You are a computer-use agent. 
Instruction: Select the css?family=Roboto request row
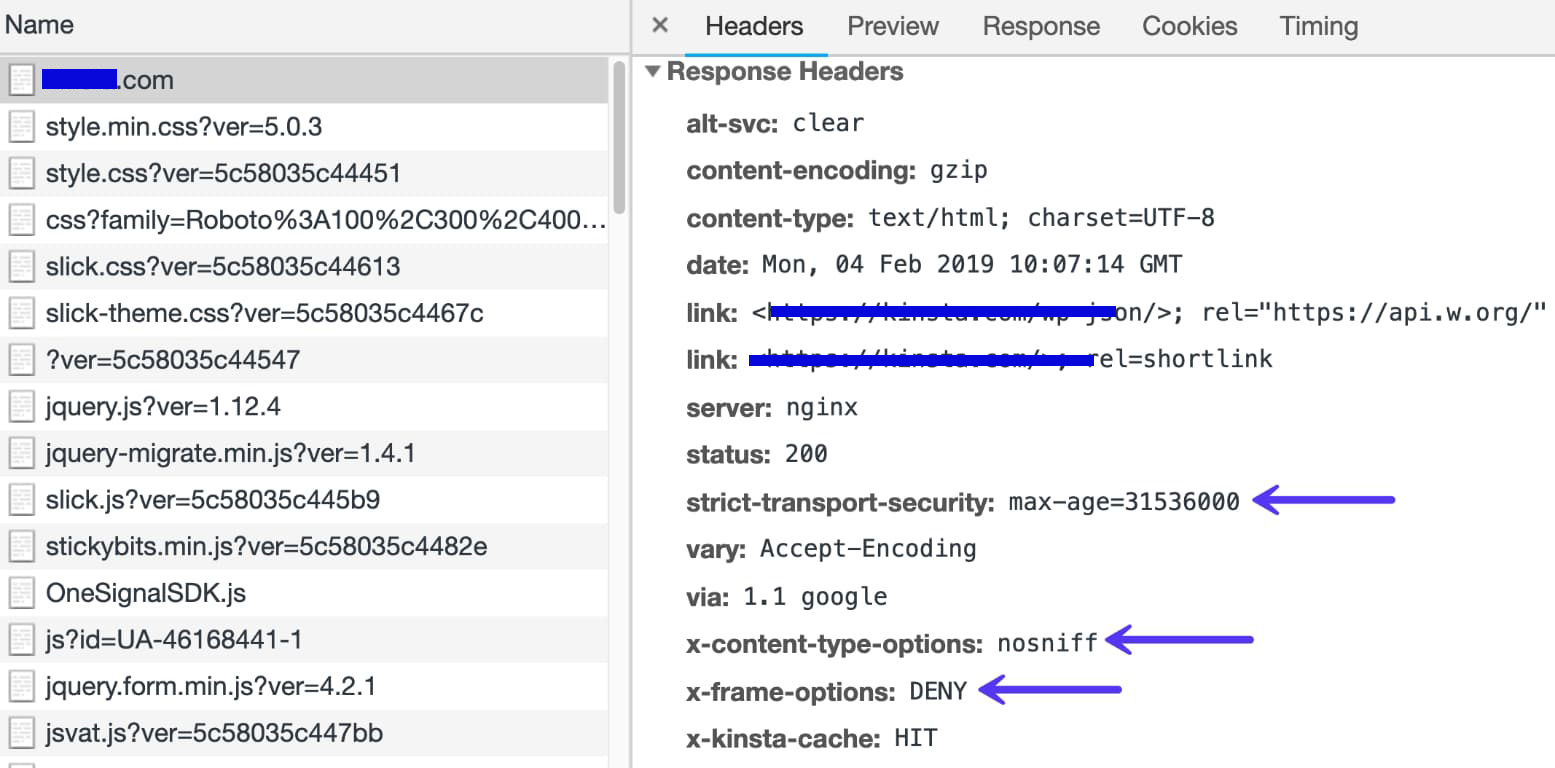(325, 220)
